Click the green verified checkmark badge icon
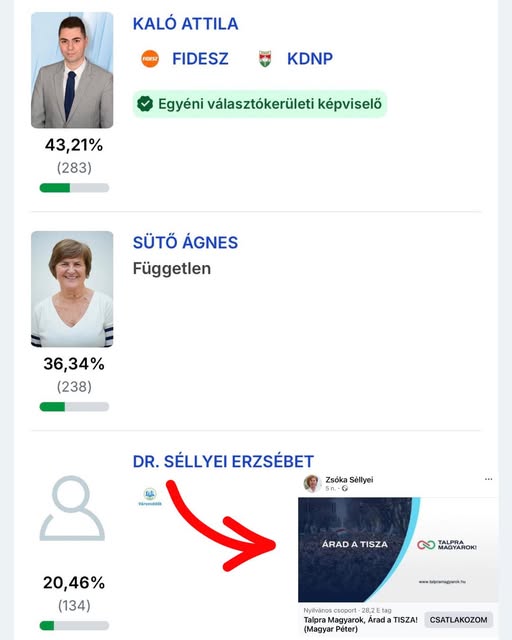 click(145, 104)
